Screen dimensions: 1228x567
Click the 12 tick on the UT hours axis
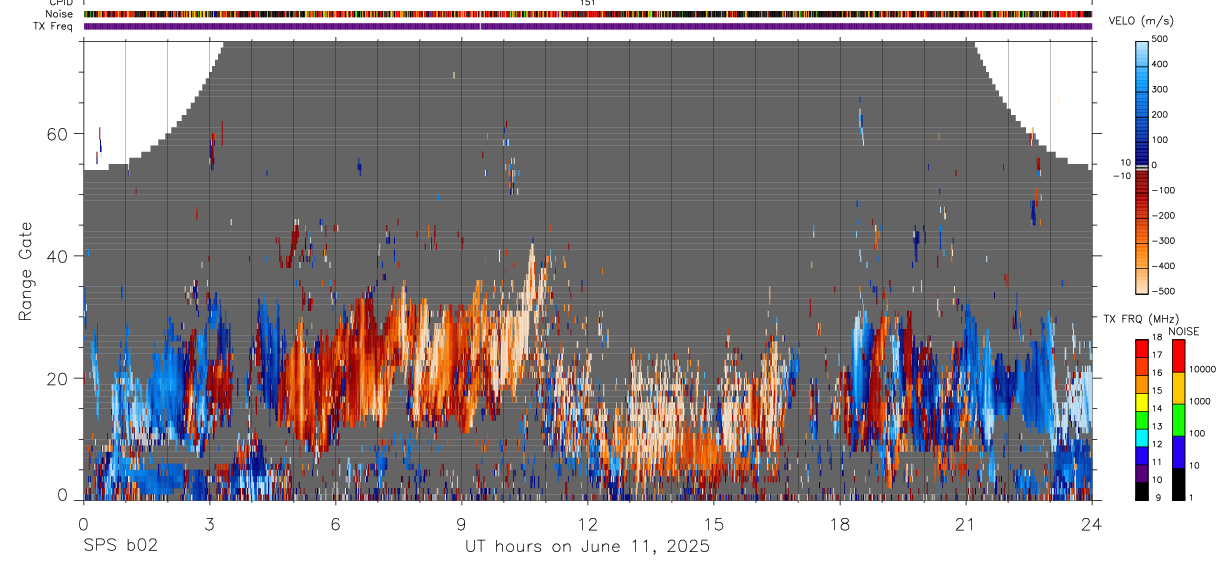pos(588,523)
